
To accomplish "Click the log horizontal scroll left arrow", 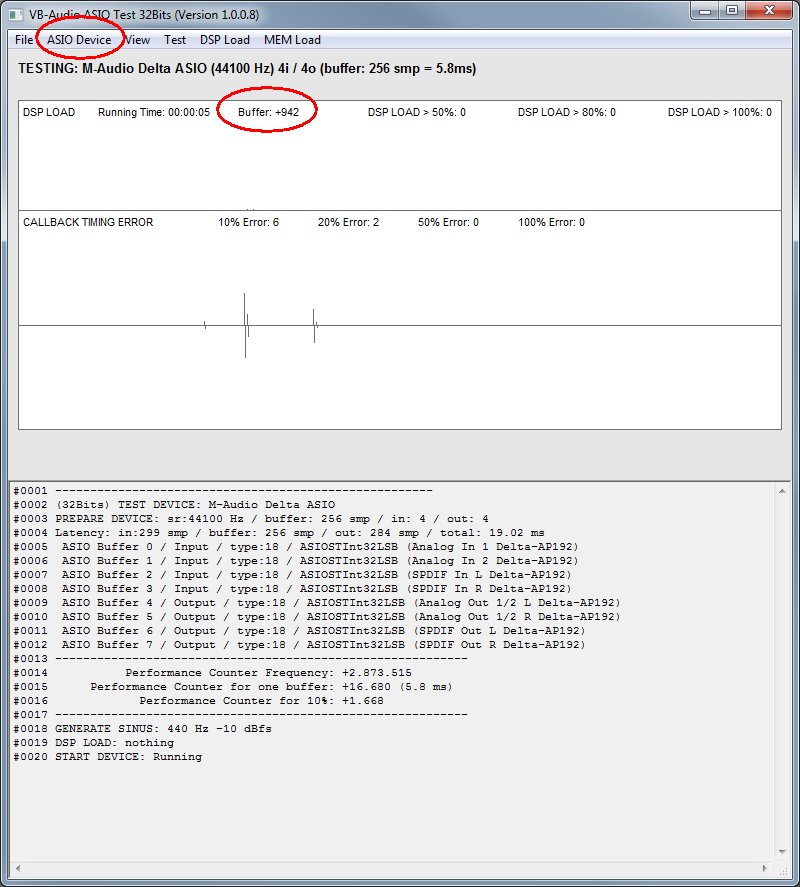I will tap(18, 868).
